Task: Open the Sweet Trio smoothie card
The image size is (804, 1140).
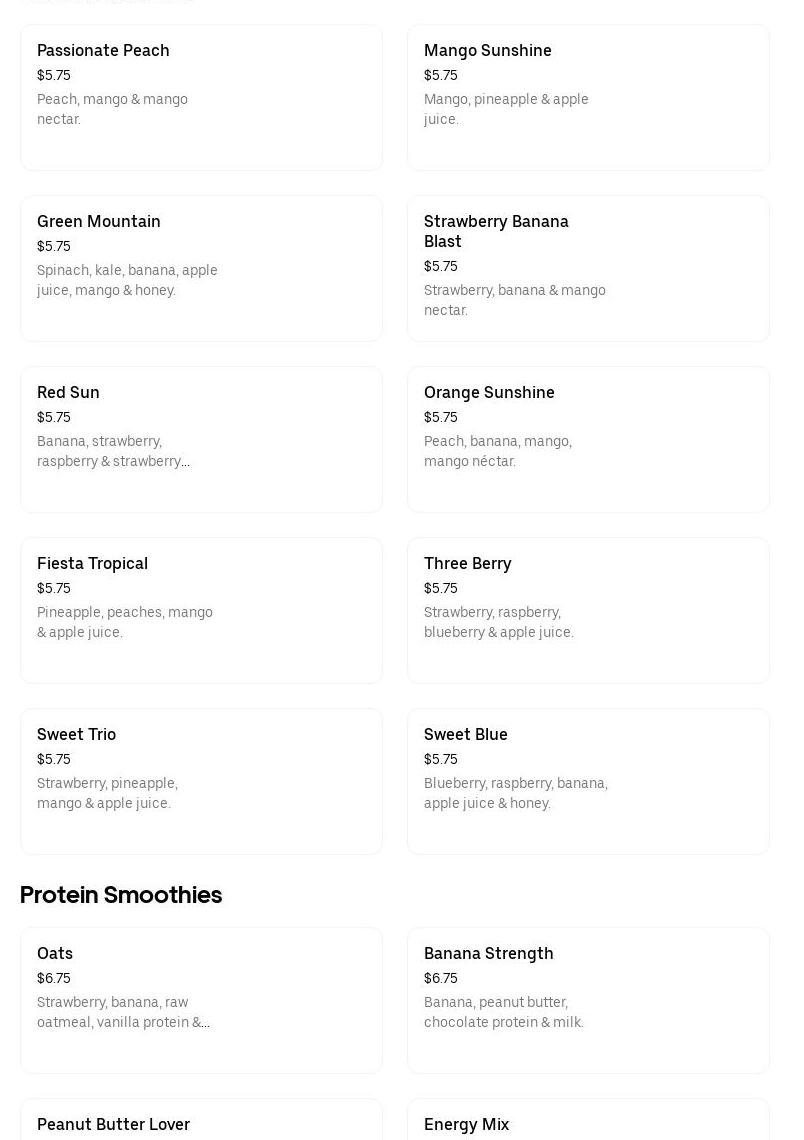Action: click(x=201, y=781)
